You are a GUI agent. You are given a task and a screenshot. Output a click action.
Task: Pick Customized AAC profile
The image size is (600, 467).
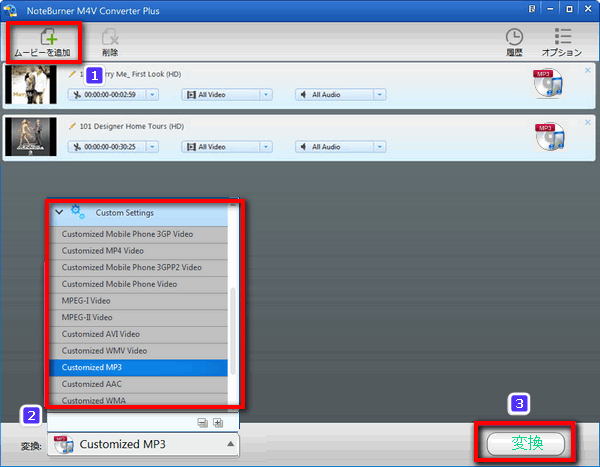tap(139, 384)
